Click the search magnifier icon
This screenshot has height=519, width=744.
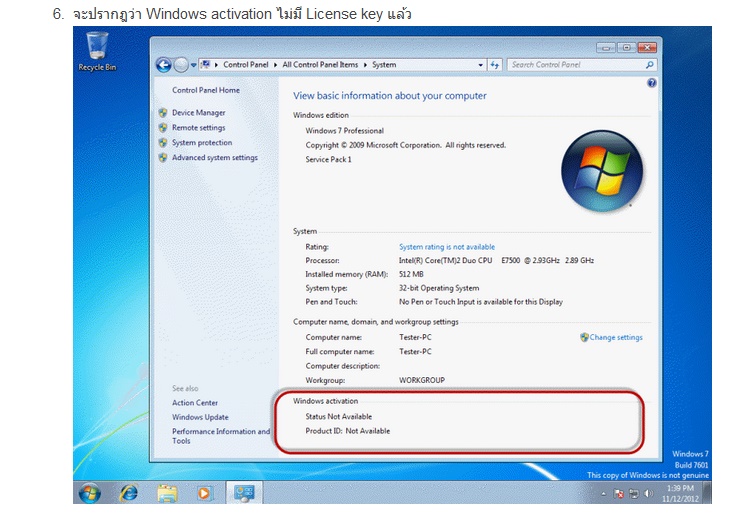click(x=650, y=65)
